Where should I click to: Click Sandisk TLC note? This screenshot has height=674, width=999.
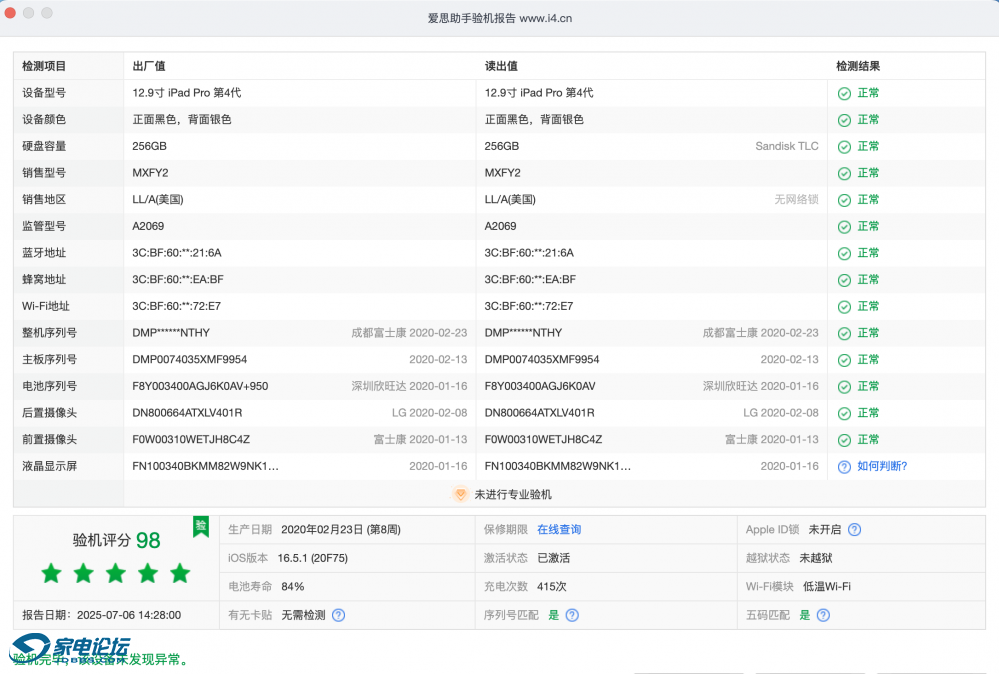(x=787, y=147)
